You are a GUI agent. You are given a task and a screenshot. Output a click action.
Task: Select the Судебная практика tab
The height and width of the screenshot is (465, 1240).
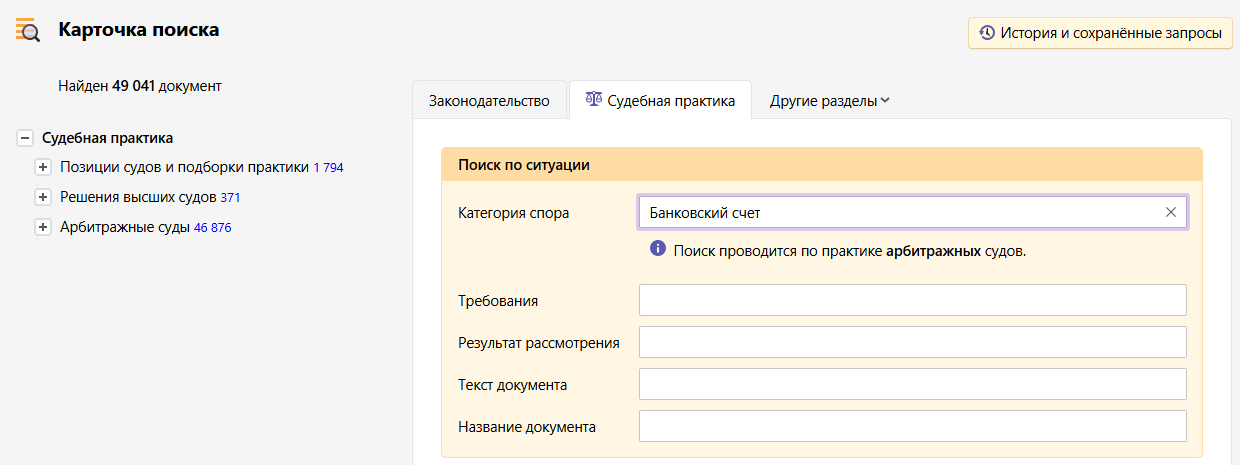(x=660, y=101)
